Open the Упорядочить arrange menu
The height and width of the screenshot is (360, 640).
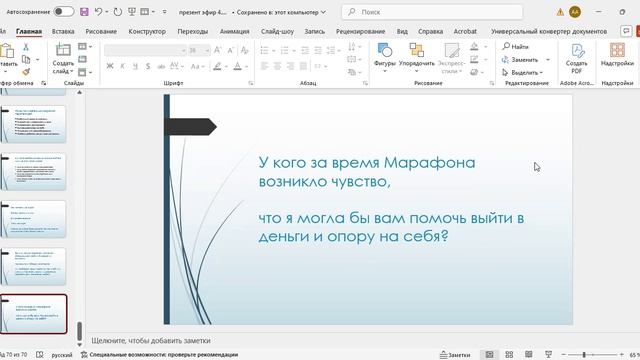click(x=416, y=57)
